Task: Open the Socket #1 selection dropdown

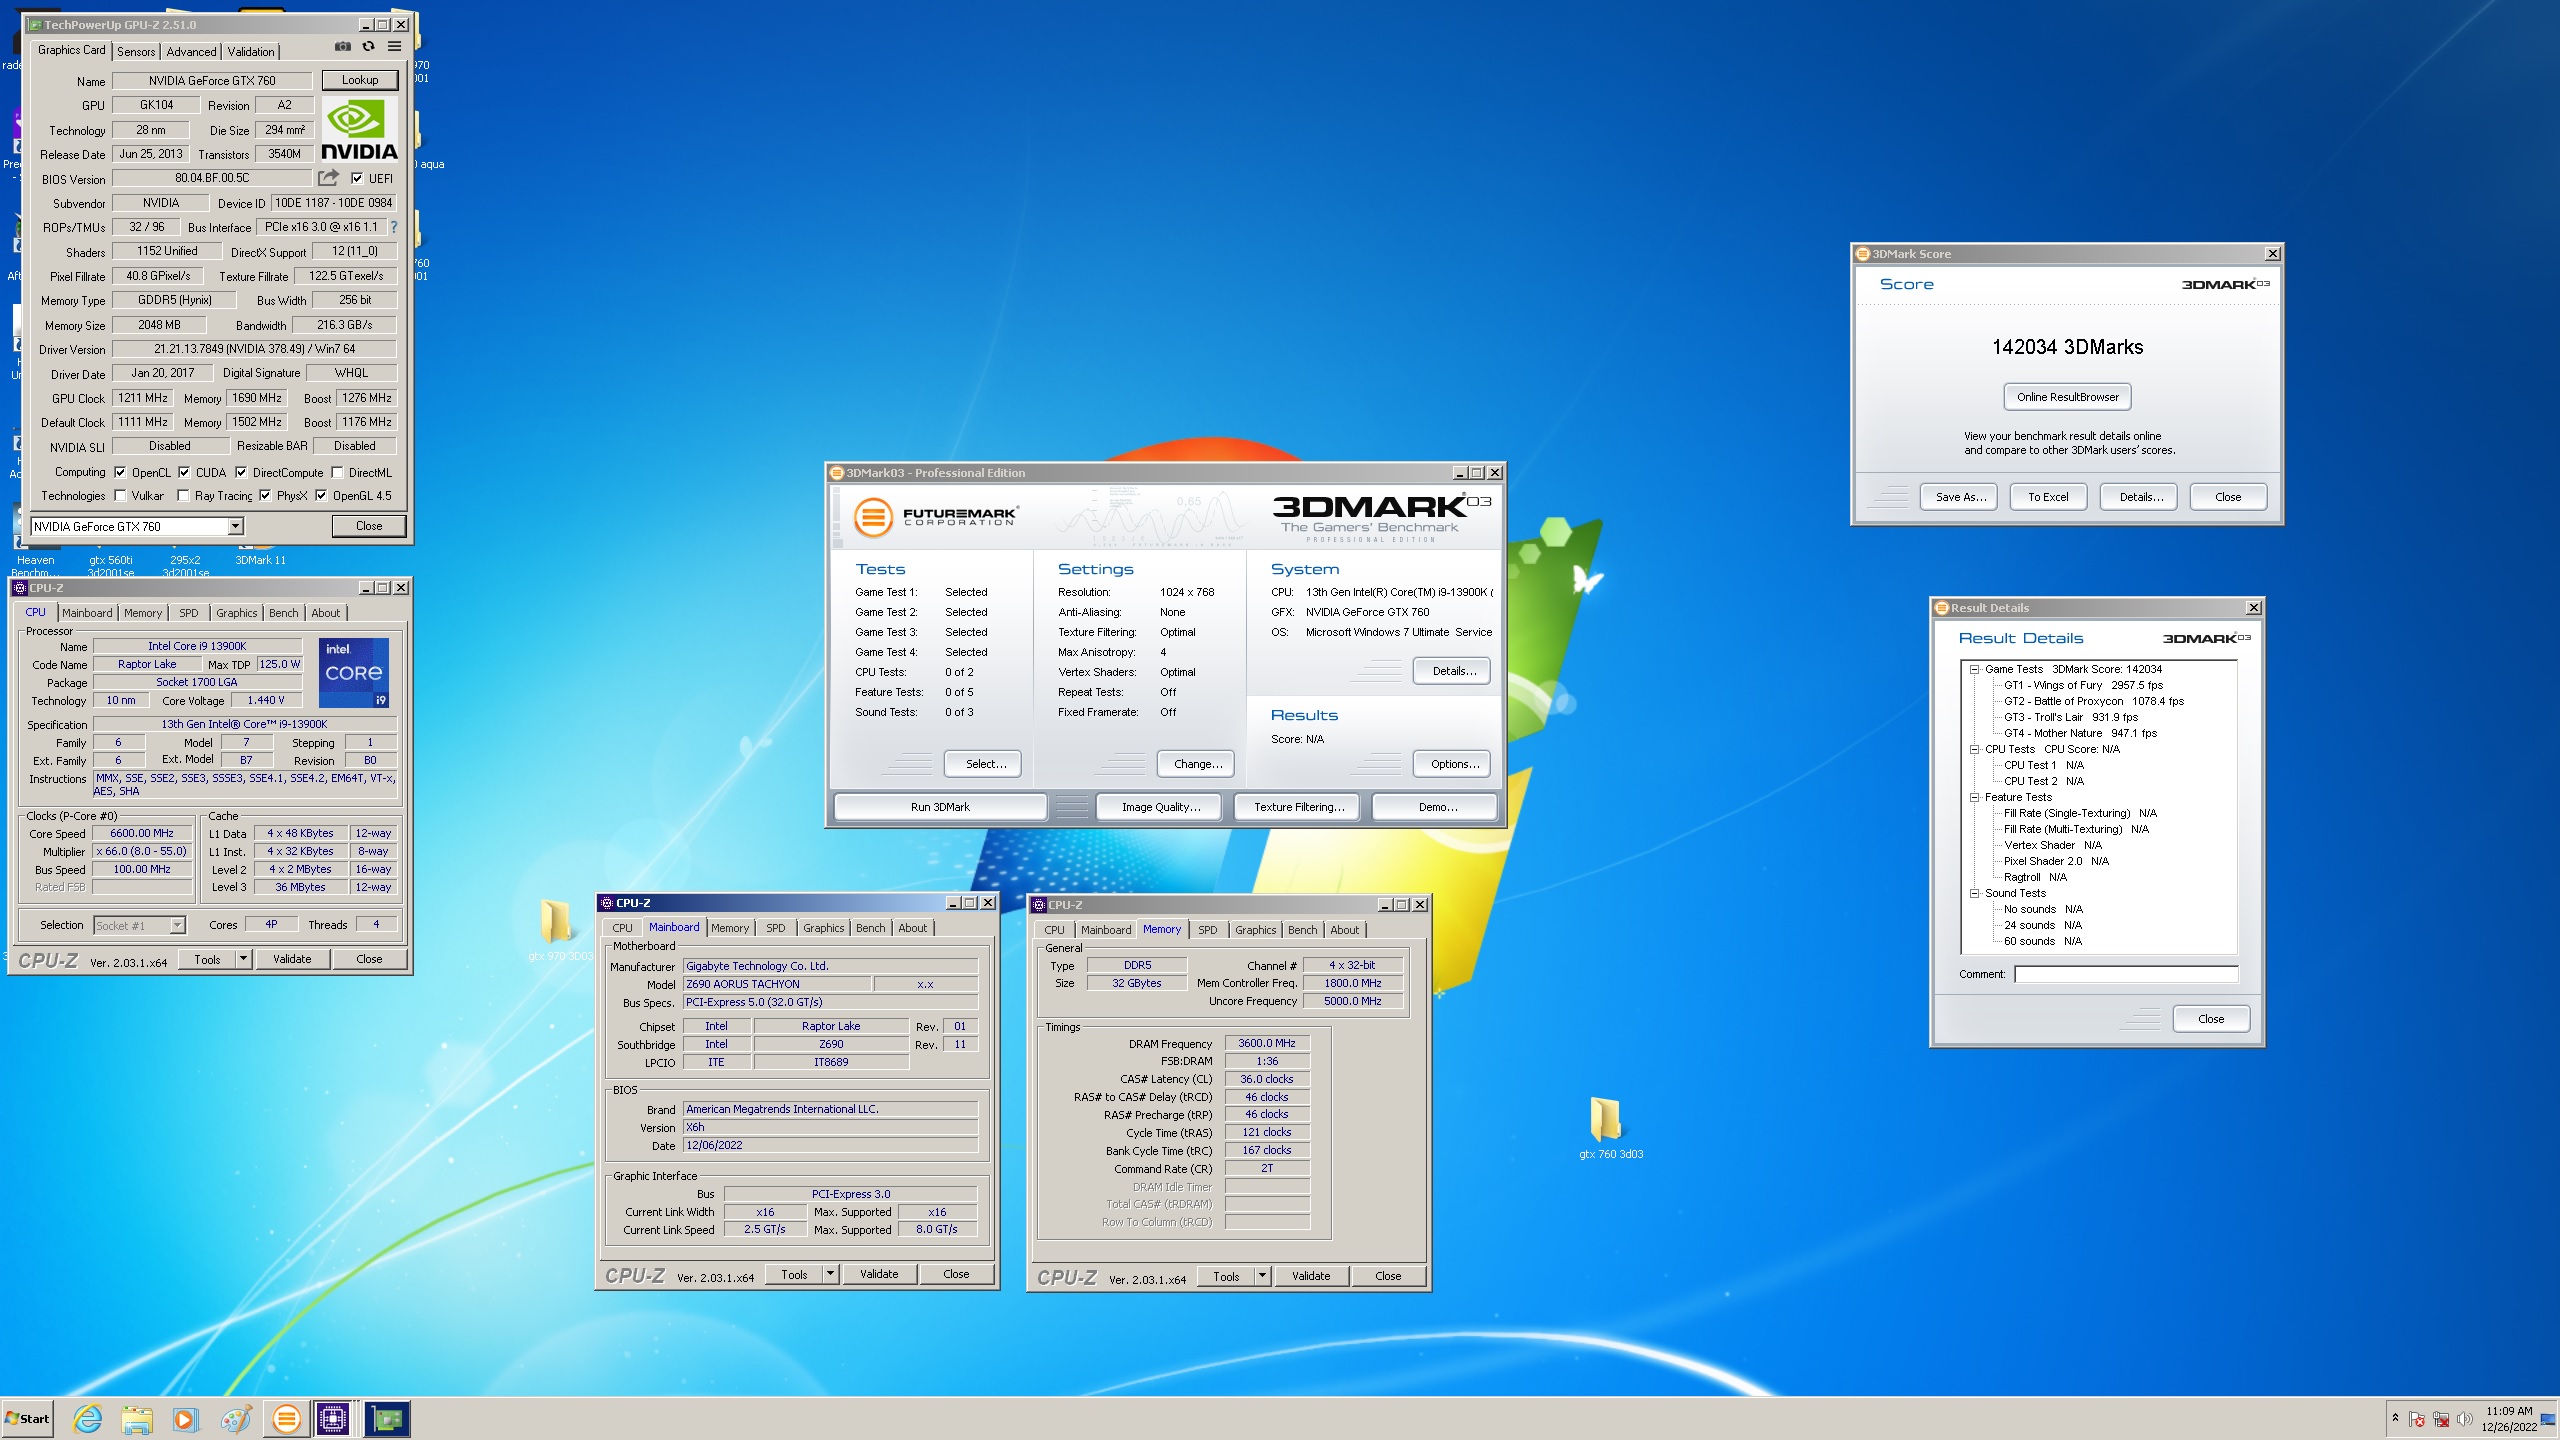Action: click(x=177, y=926)
